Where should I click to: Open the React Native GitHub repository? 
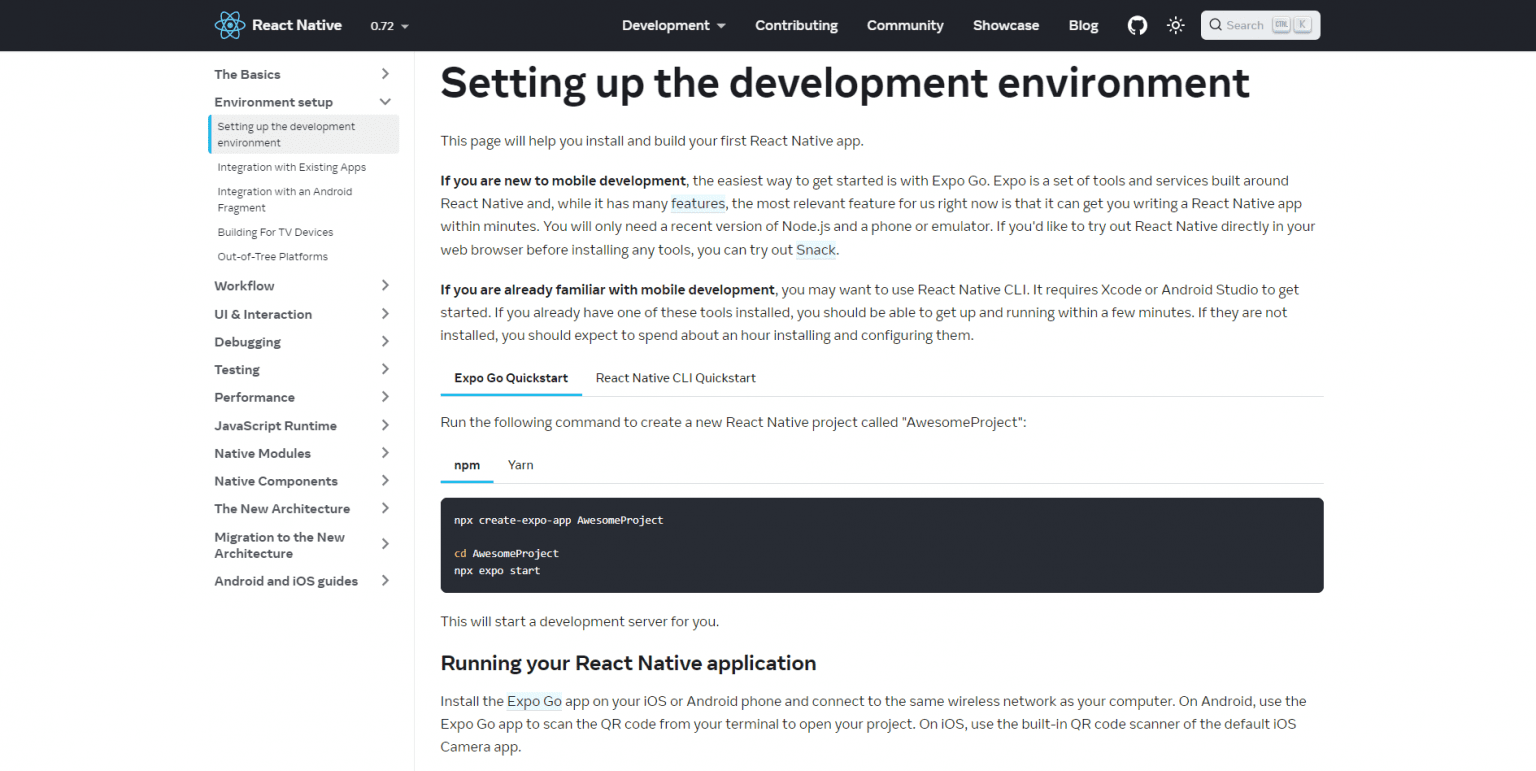click(1137, 25)
